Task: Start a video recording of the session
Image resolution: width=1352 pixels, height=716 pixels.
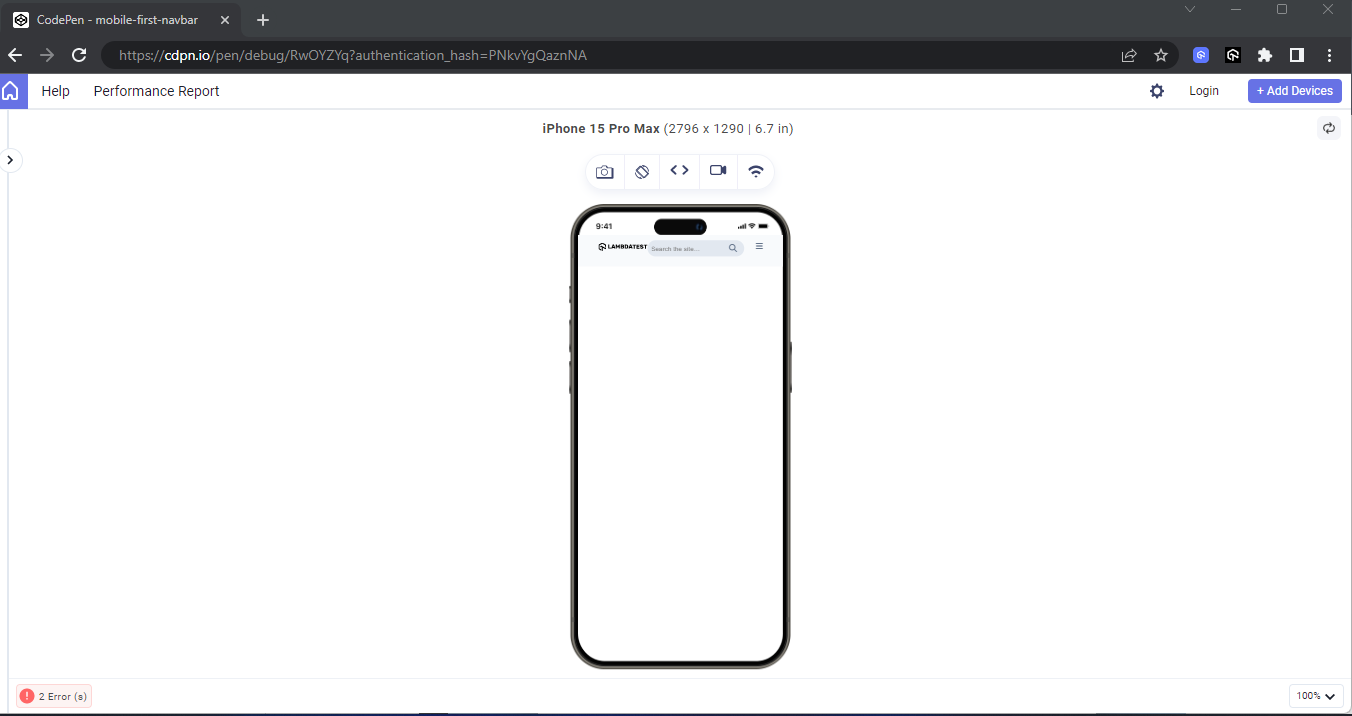Action: 717,171
